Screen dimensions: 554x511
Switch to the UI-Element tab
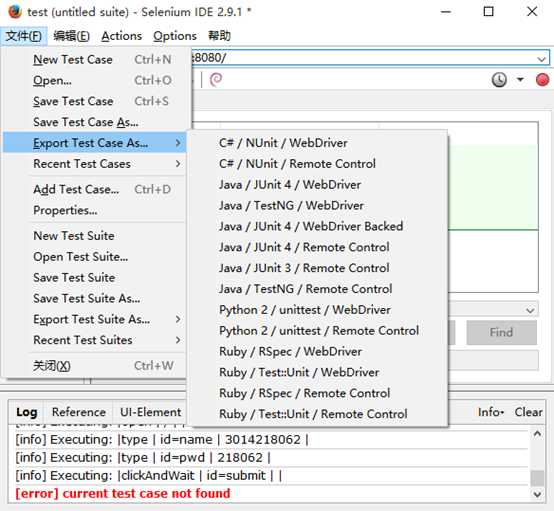[x=150, y=412]
